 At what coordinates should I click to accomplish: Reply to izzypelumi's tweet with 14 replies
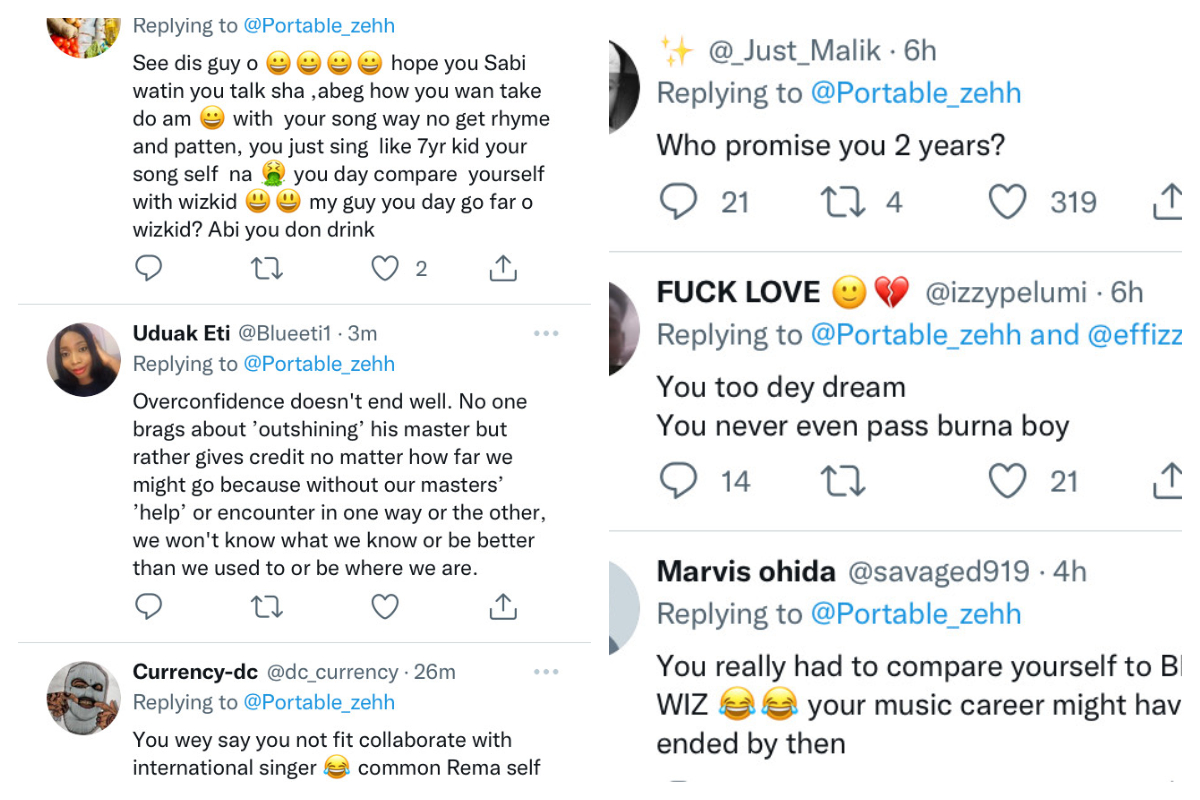[x=679, y=482]
